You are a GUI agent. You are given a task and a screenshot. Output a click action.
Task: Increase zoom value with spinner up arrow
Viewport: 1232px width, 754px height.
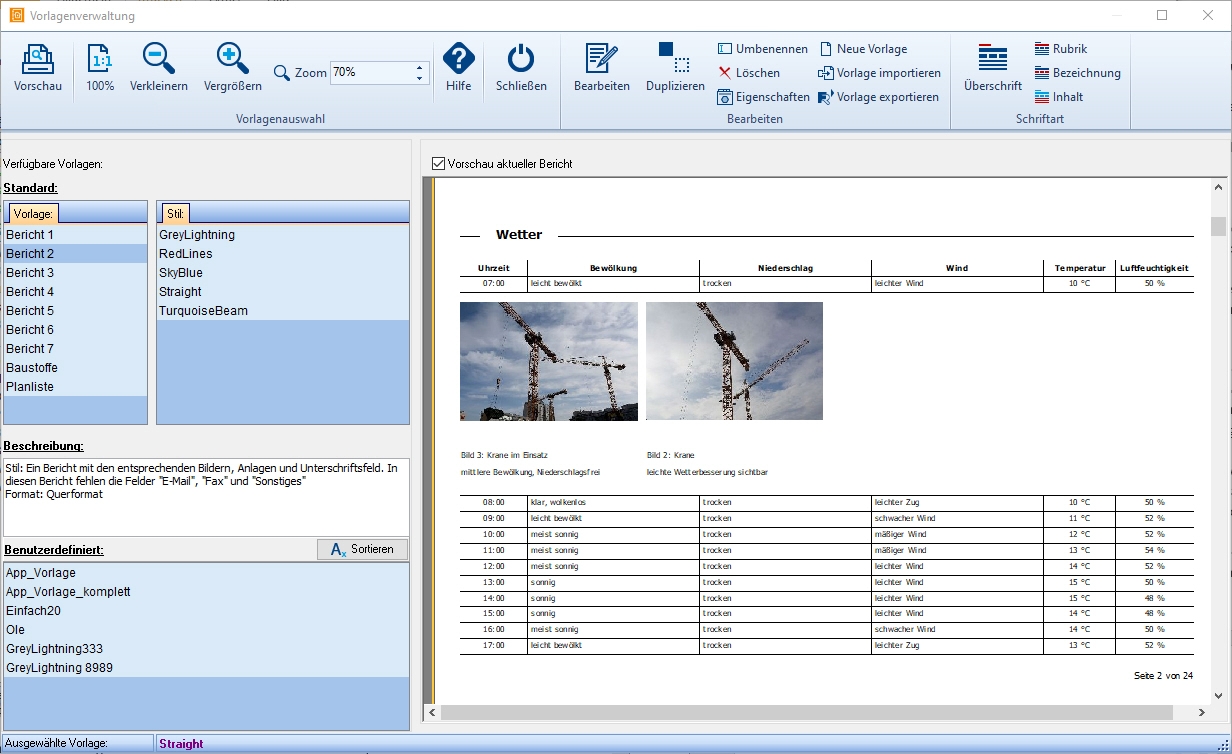419,67
